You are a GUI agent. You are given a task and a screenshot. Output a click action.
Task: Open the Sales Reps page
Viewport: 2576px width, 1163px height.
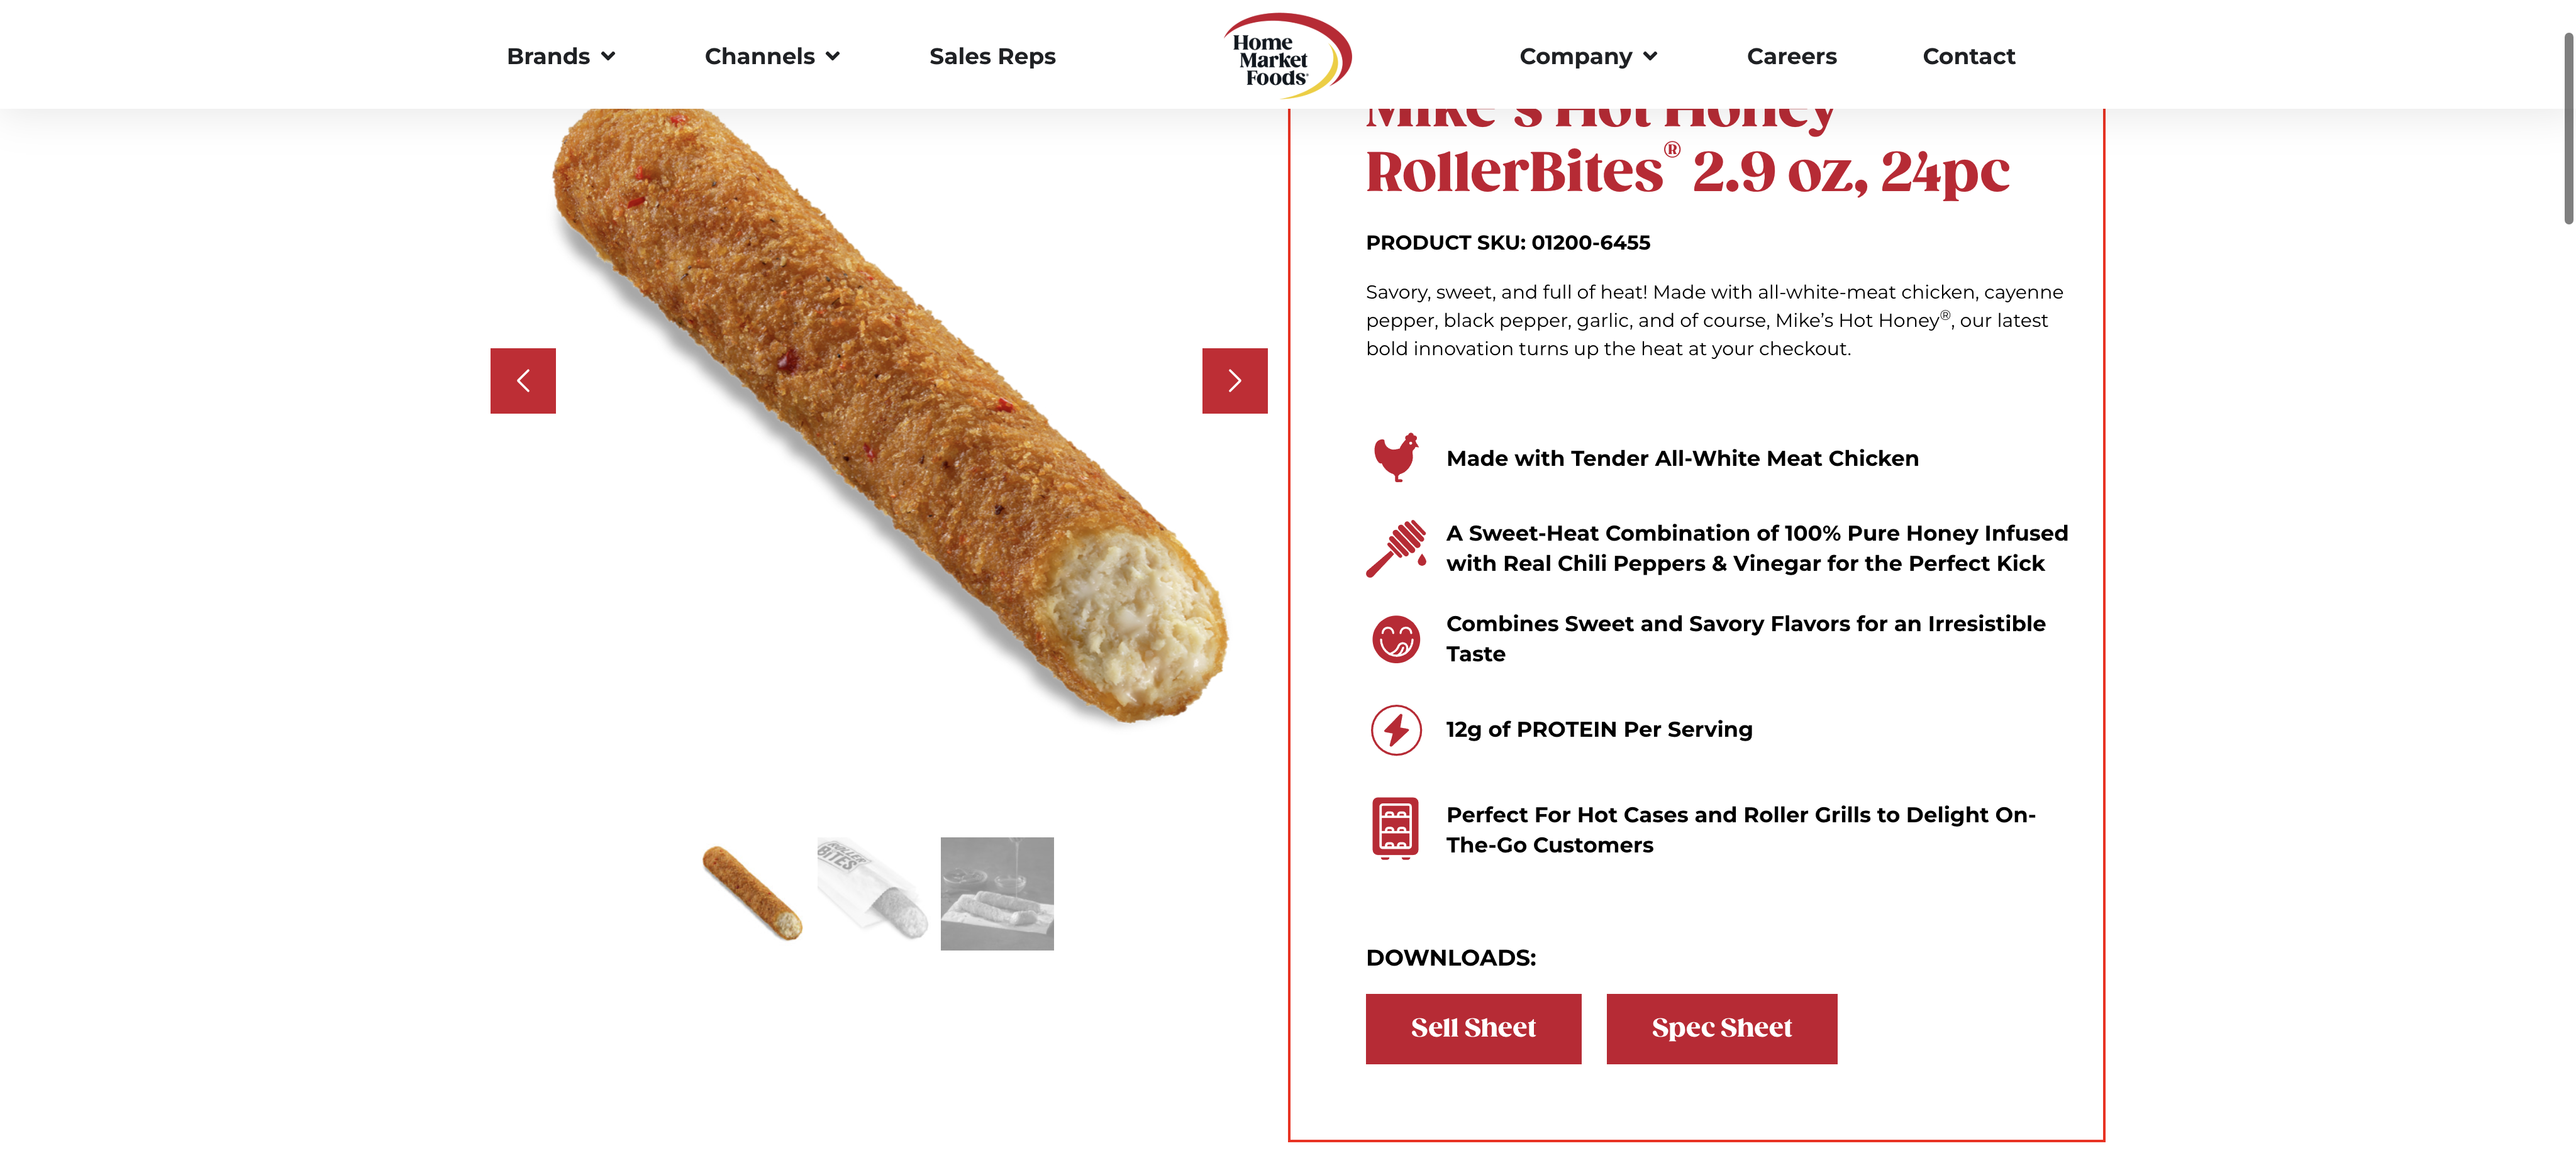coord(992,57)
